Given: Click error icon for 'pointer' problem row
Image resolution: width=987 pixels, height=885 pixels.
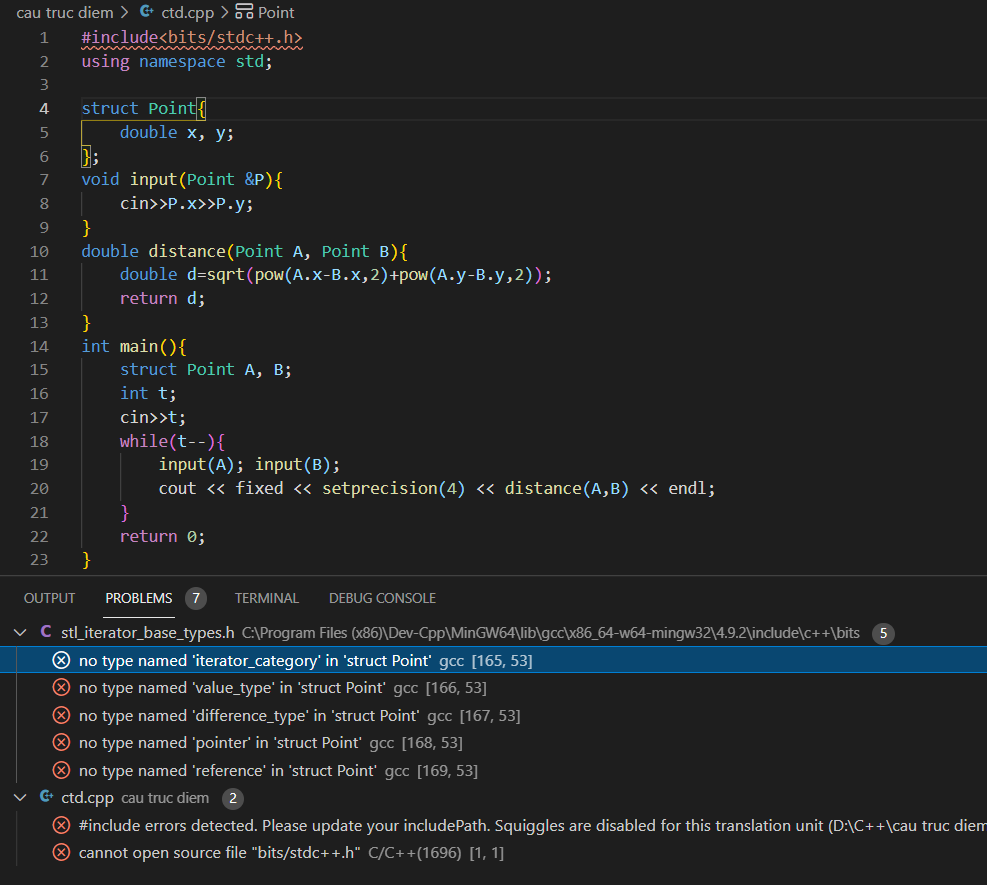Looking at the screenshot, I should pyautogui.click(x=61, y=743).
